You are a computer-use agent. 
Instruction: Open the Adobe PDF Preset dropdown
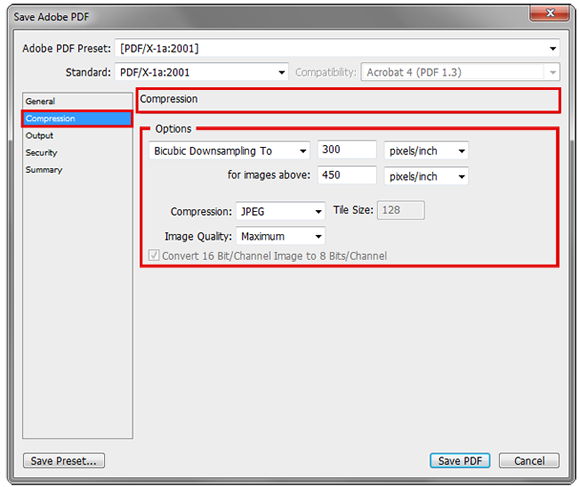(x=337, y=48)
